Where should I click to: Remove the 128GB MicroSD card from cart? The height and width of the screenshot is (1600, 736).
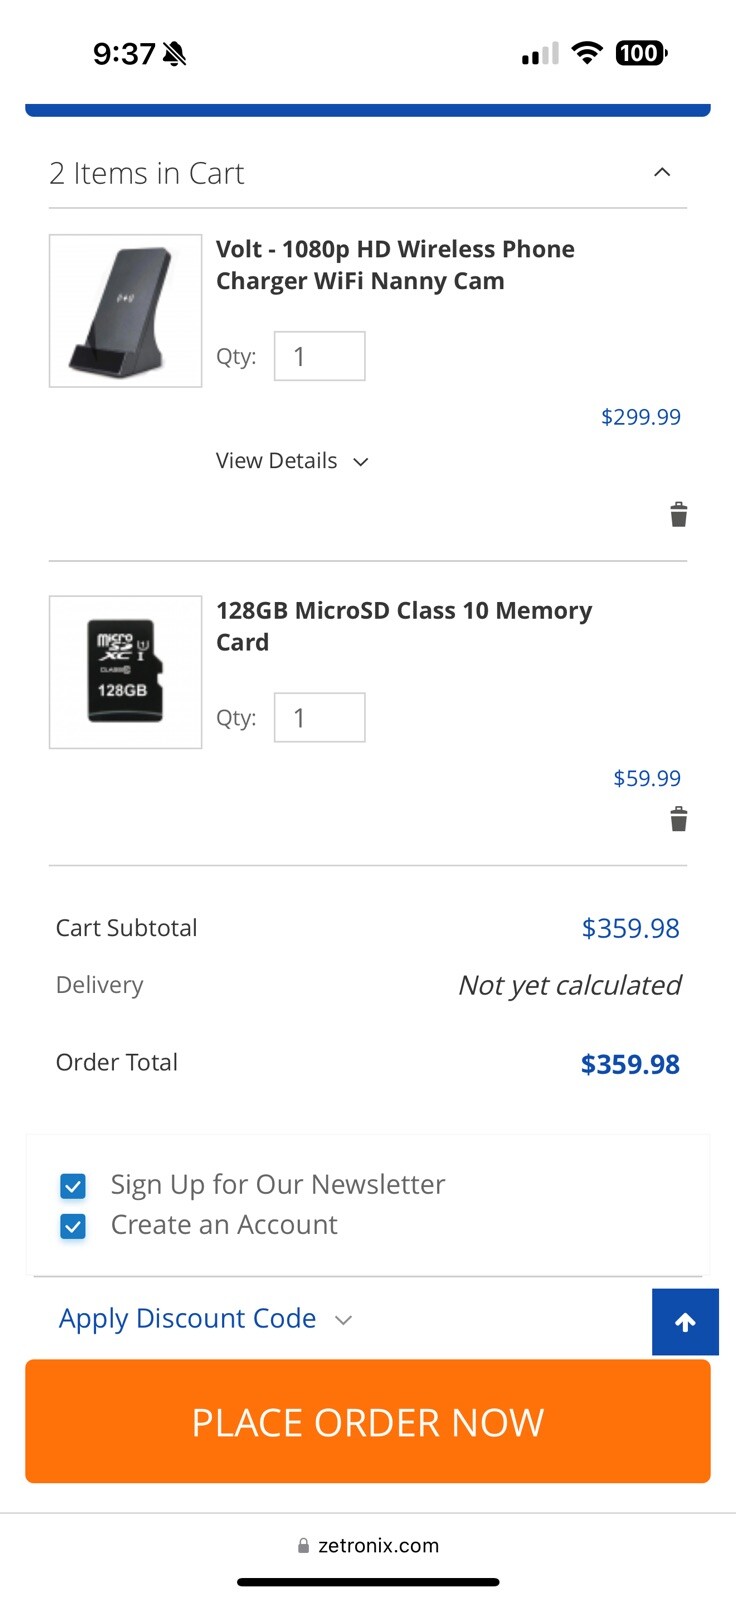[678, 819]
